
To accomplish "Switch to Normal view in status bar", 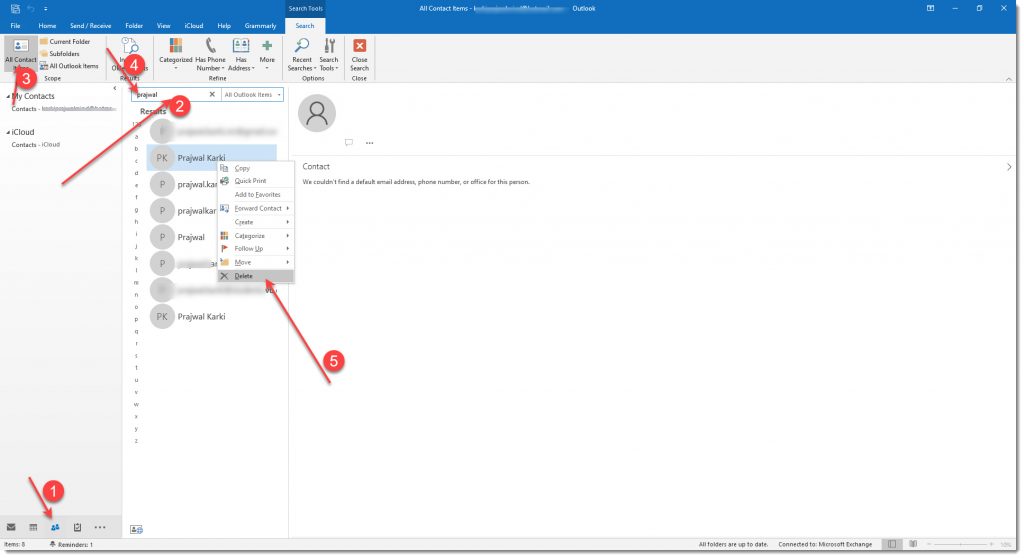I will [x=891, y=544].
